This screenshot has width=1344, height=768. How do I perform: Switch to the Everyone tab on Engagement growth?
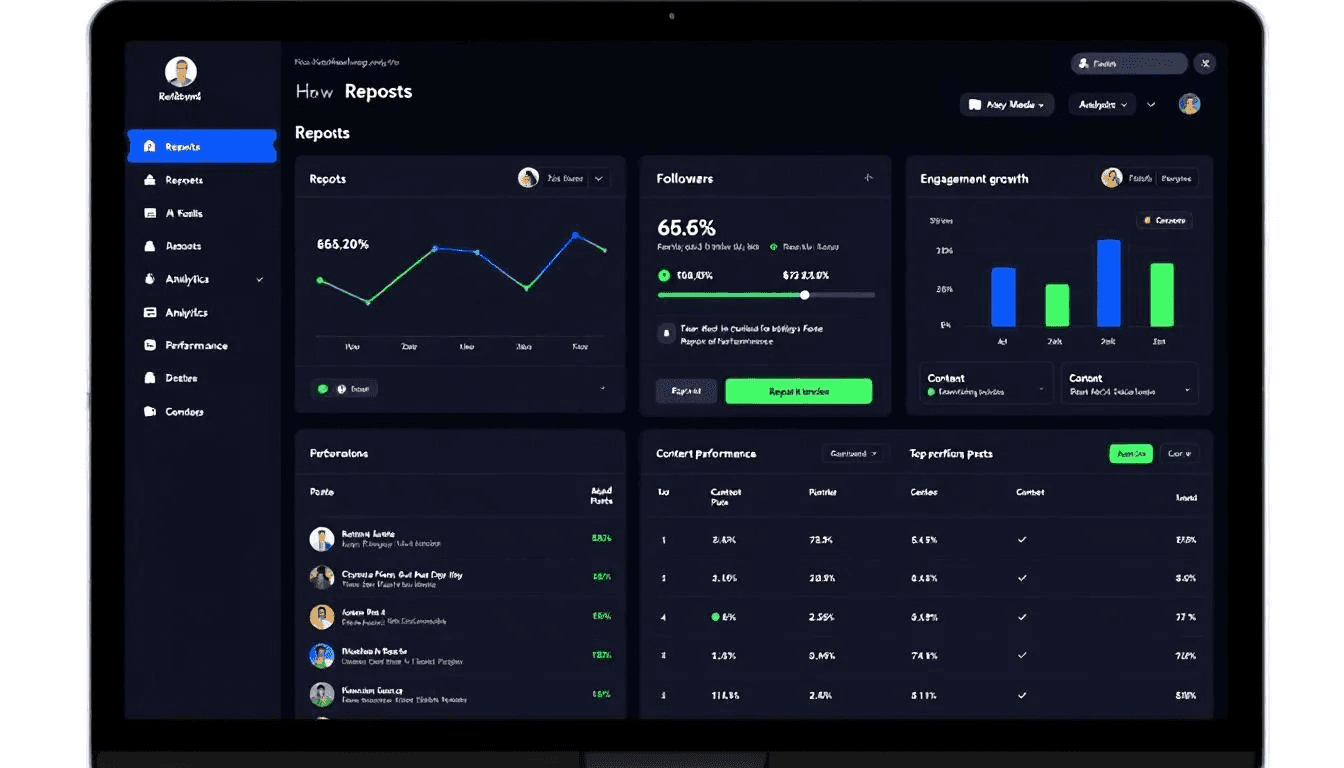click(x=1176, y=177)
